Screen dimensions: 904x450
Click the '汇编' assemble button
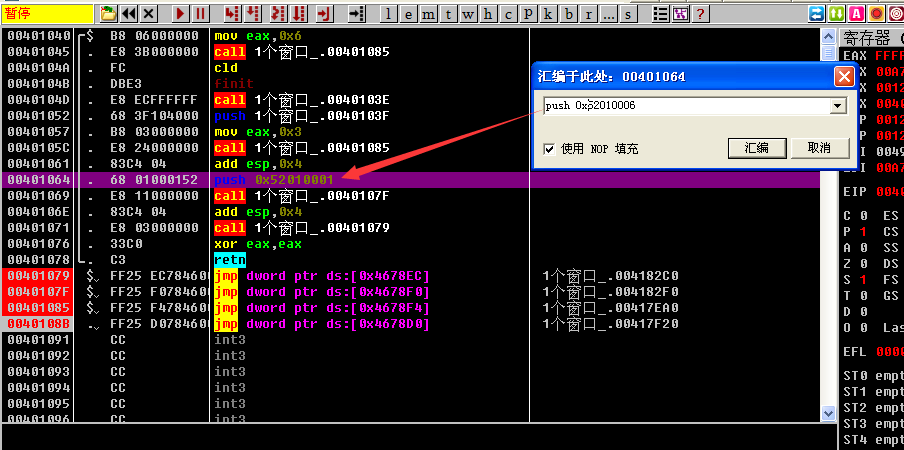757,148
